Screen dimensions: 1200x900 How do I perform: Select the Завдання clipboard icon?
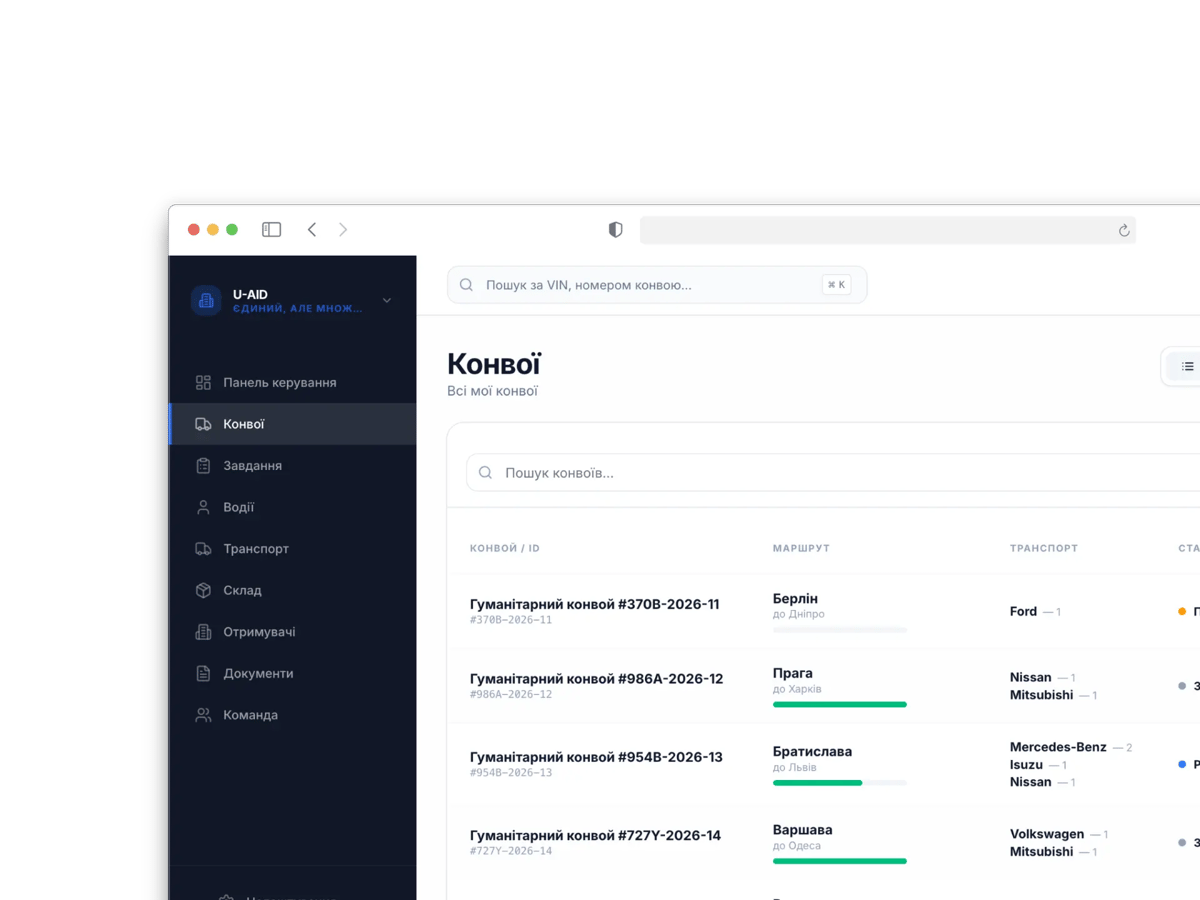(203, 466)
